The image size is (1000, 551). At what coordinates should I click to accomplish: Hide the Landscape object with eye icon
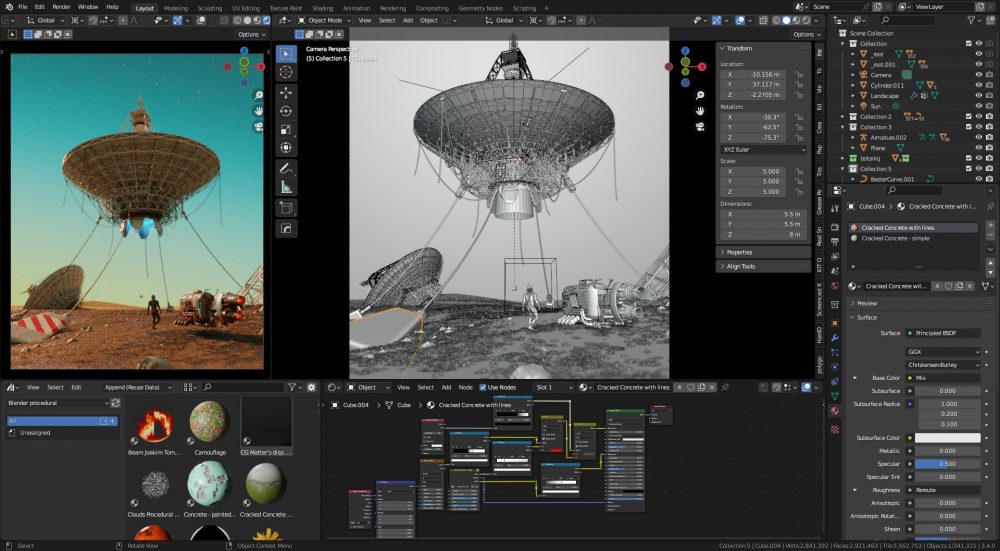tap(979, 96)
